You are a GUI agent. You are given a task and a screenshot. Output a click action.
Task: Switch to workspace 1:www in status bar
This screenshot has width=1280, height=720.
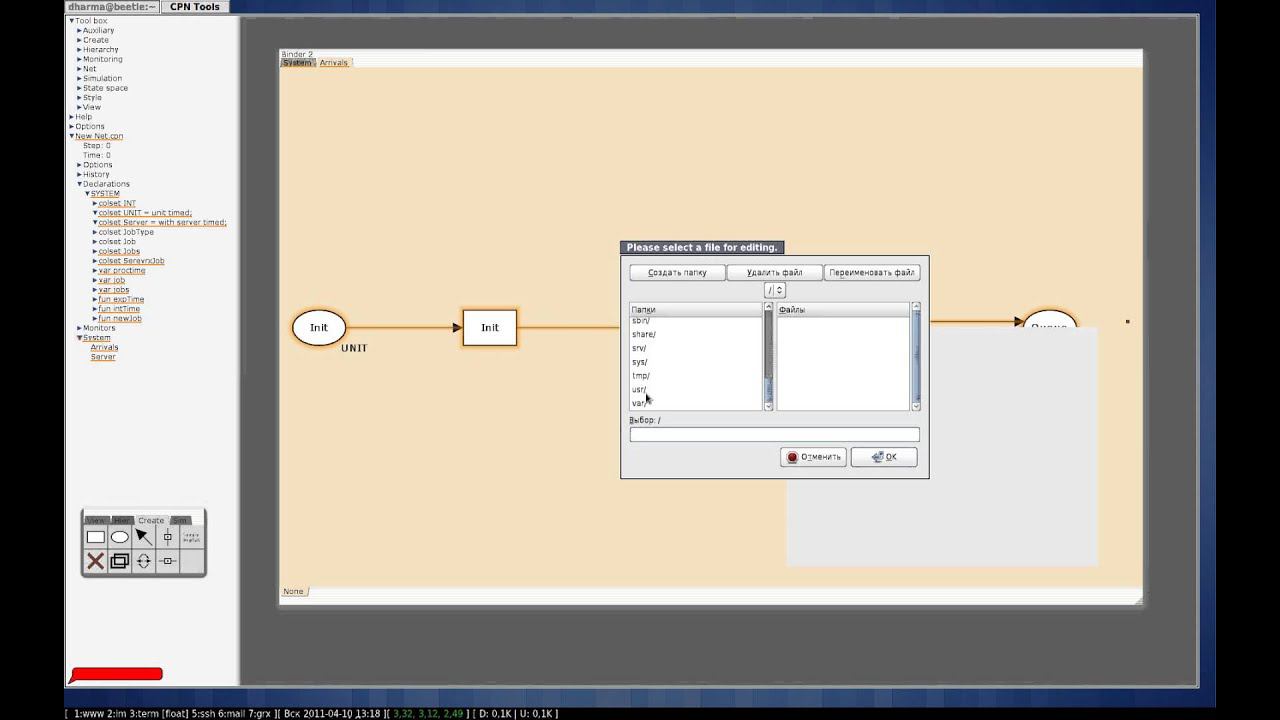[90, 714]
